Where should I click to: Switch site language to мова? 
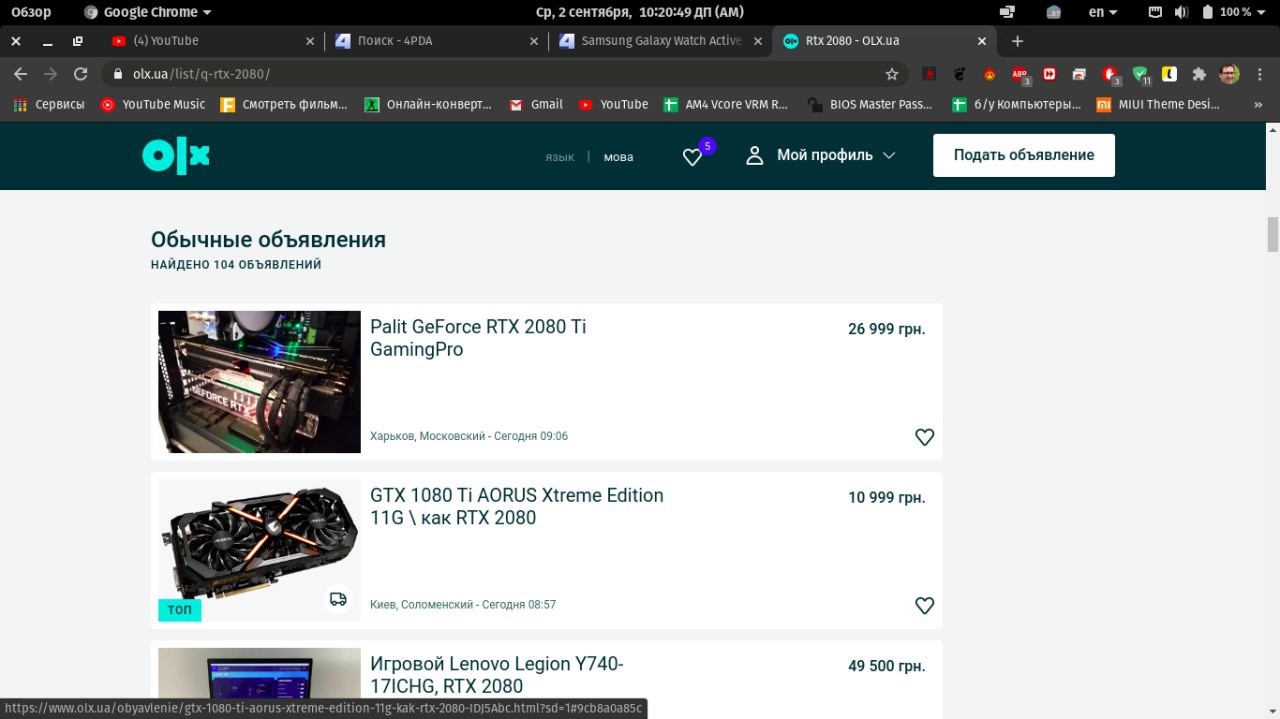tap(618, 157)
